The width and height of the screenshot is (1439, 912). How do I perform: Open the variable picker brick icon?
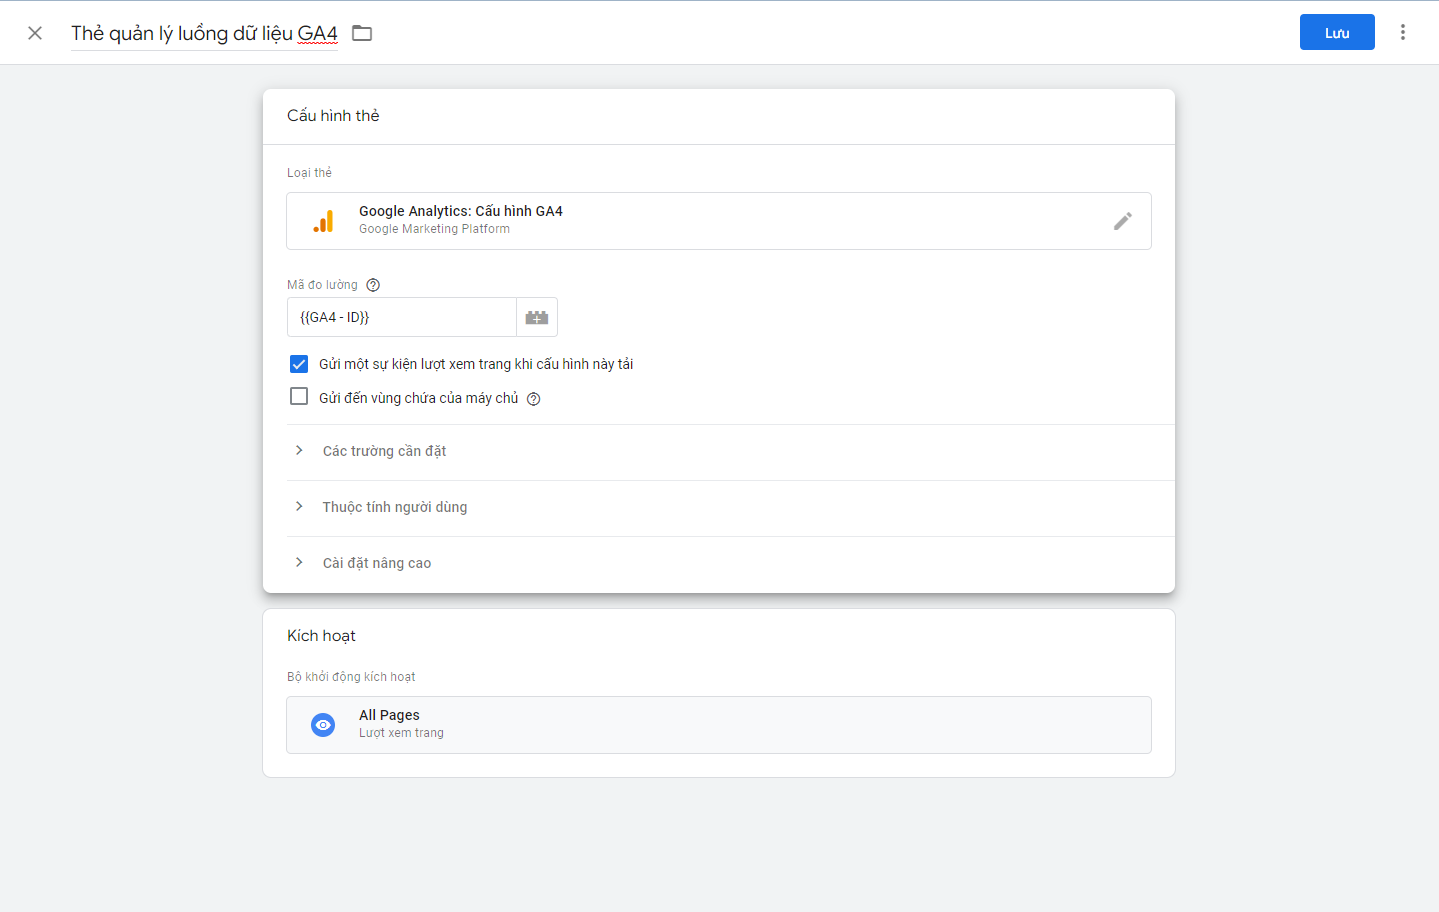click(x=537, y=317)
